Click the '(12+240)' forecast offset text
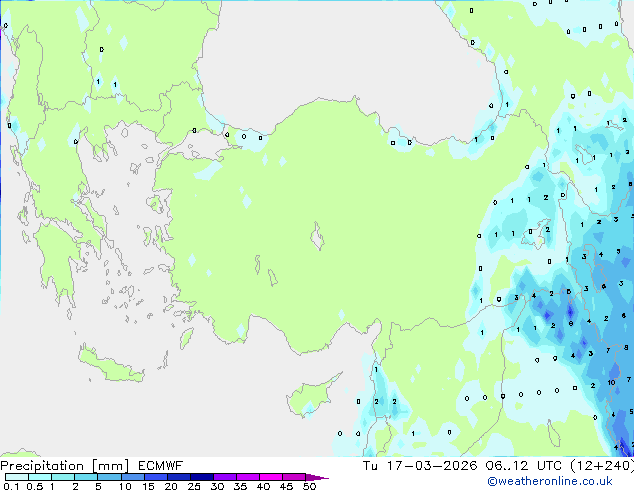The image size is (634, 490). [x=602, y=466]
